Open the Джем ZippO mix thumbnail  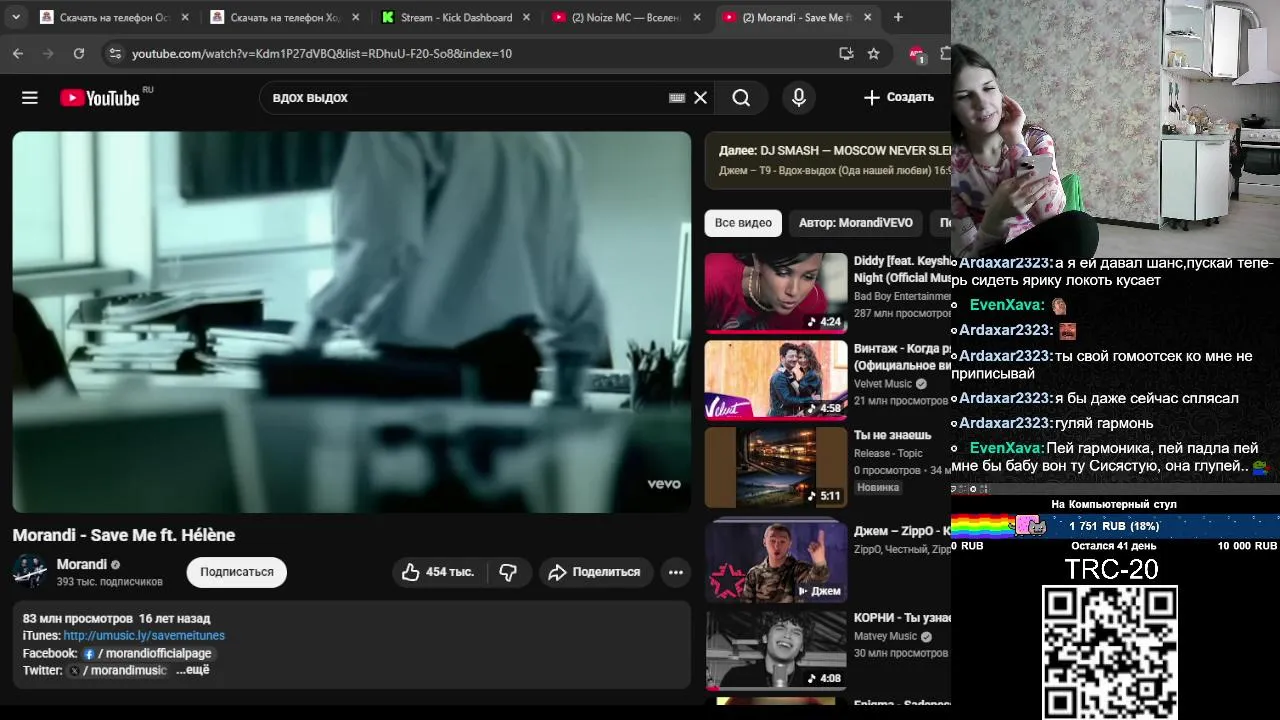(x=776, y=561)
